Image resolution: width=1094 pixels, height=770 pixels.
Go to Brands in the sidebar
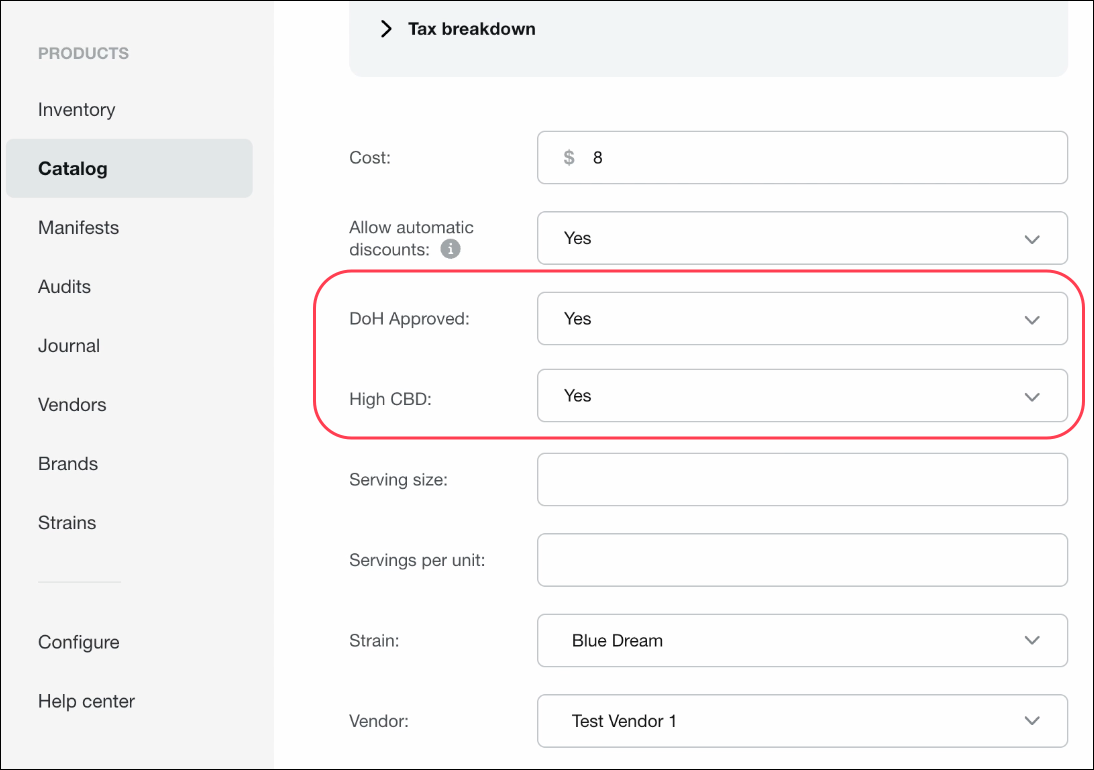click(x=68, y=464)
